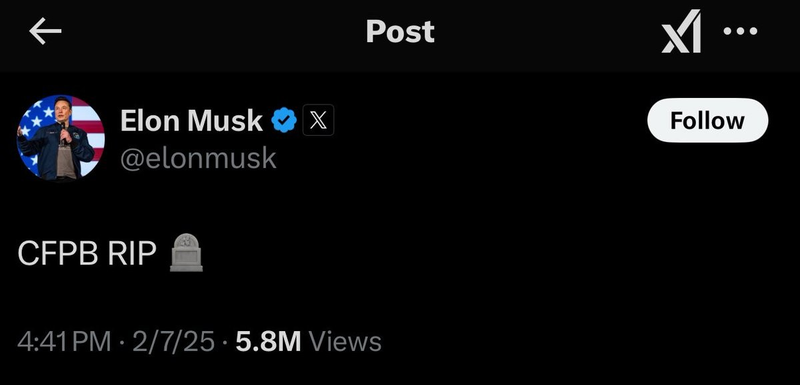Click the 2/7/25 post date
Viewport: 800px width, 385px height.
(x=173, y=342)
